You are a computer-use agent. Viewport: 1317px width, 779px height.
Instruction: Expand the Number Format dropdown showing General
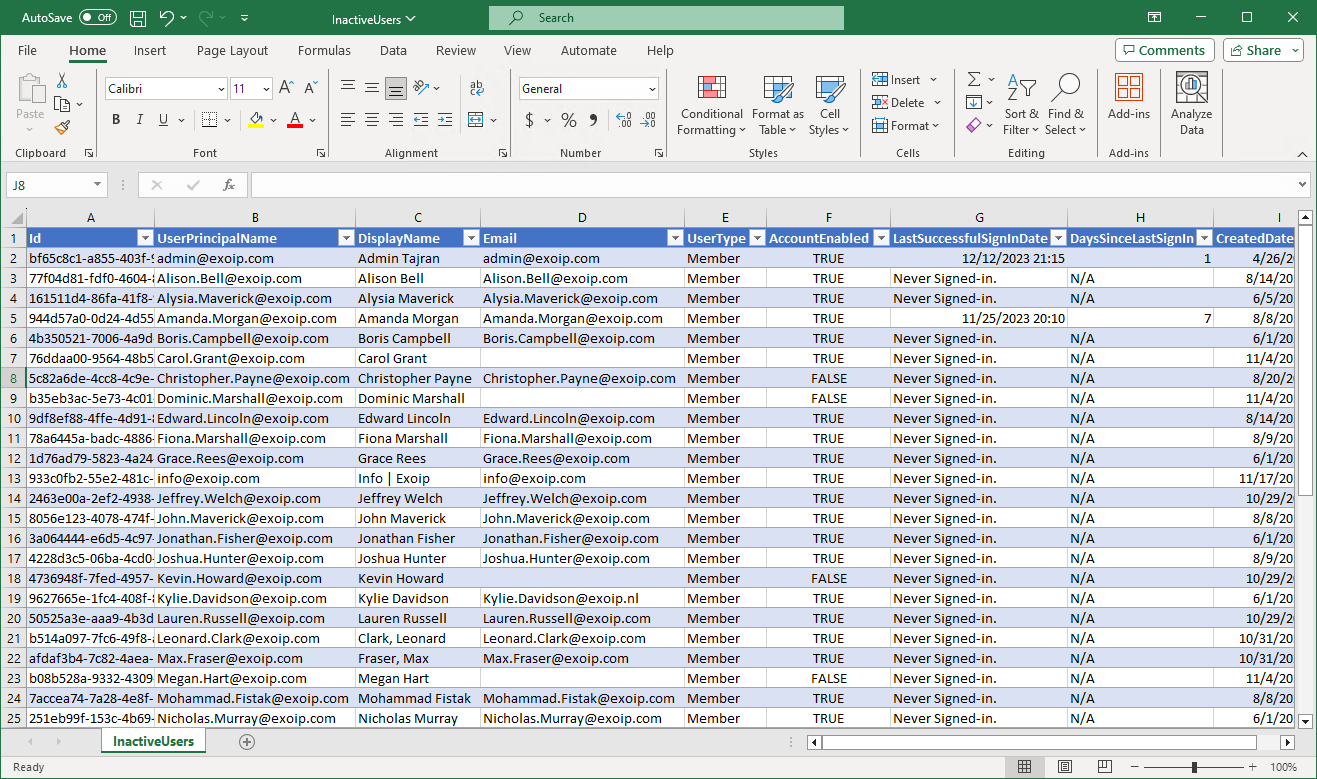coord(652,89)
